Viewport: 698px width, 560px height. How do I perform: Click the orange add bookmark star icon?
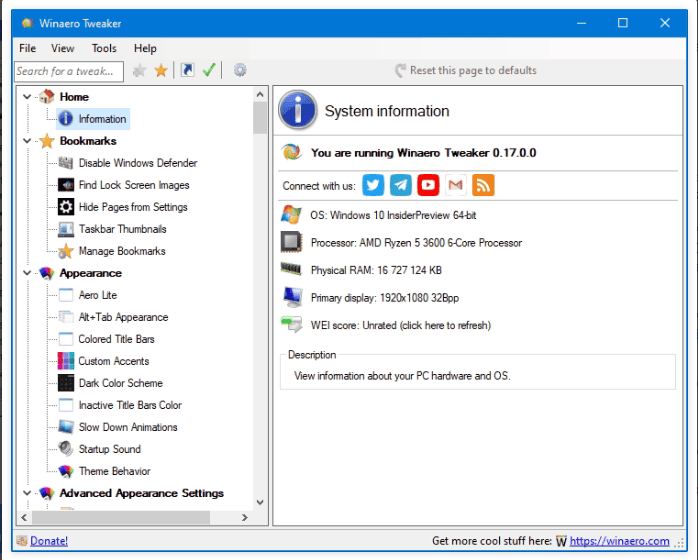161,70
